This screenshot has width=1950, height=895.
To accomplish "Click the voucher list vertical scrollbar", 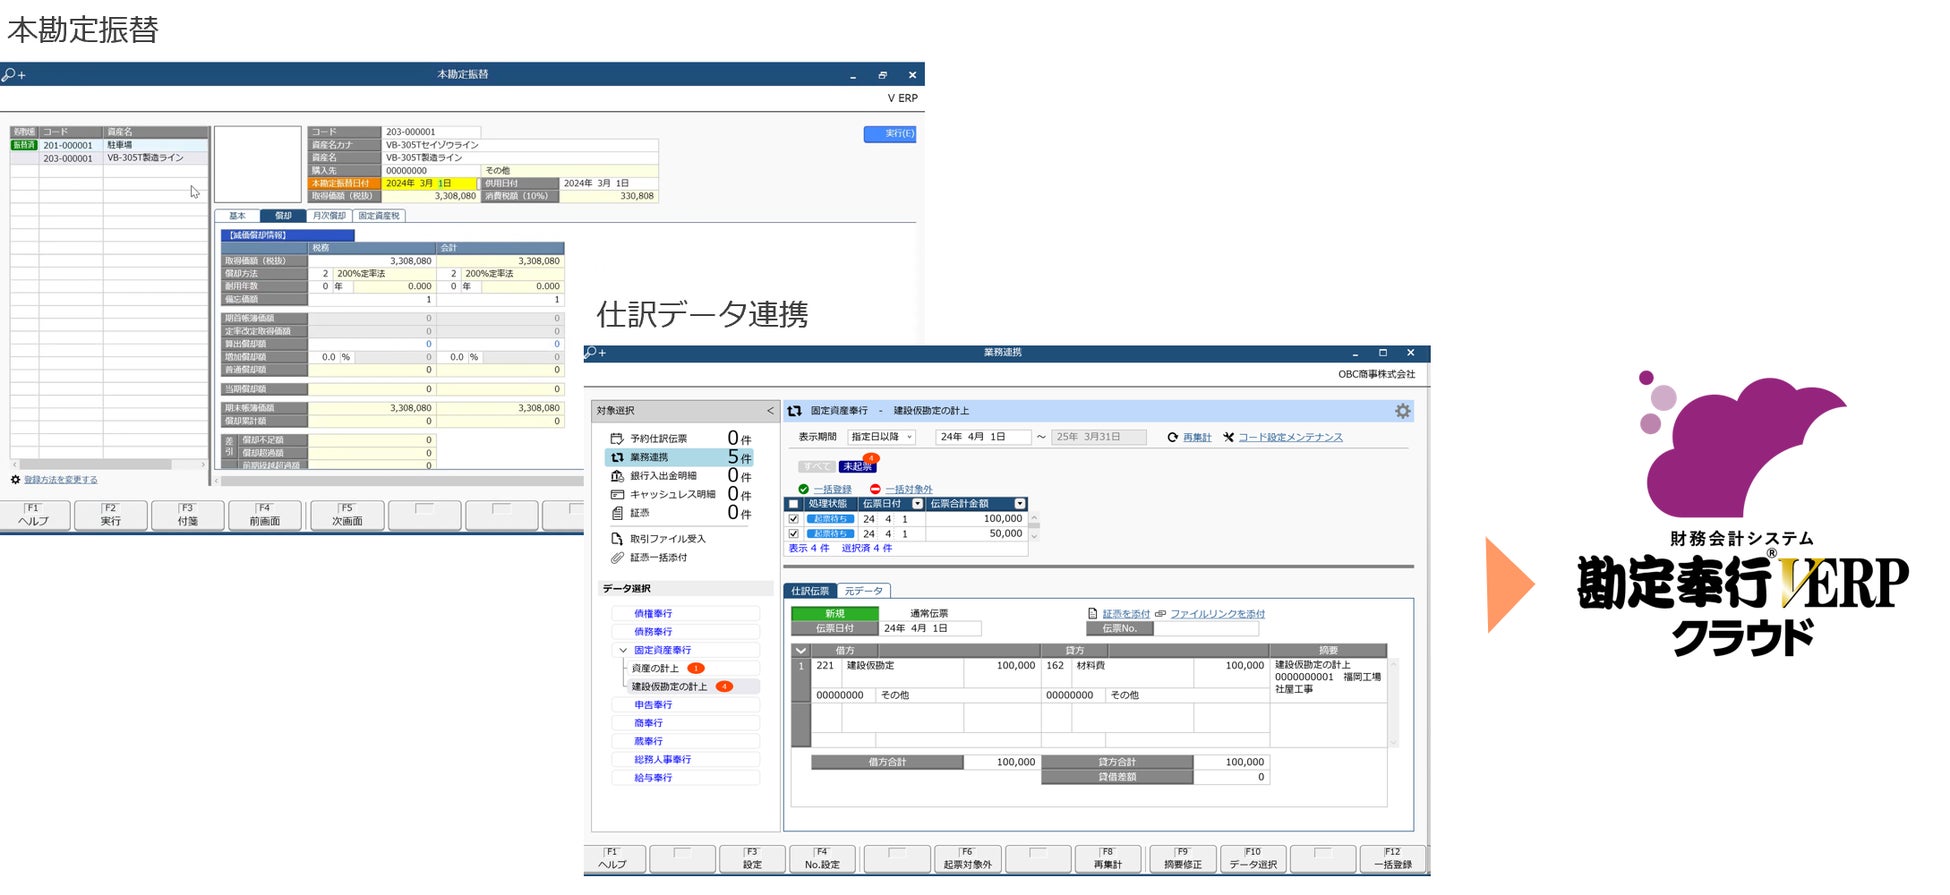I will pos(1034,527).
